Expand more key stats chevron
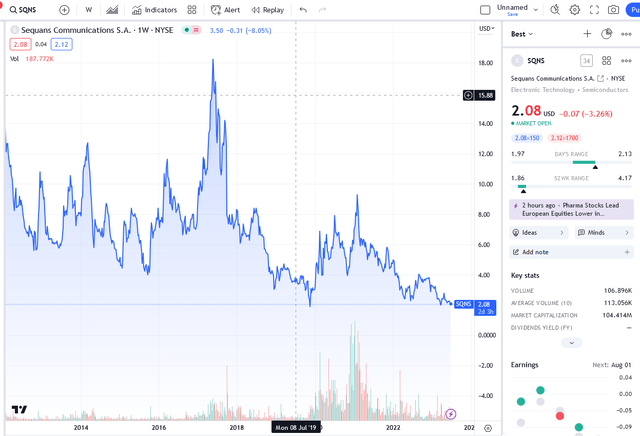Viewport: 640px width, 436px height. coord(571,343)
